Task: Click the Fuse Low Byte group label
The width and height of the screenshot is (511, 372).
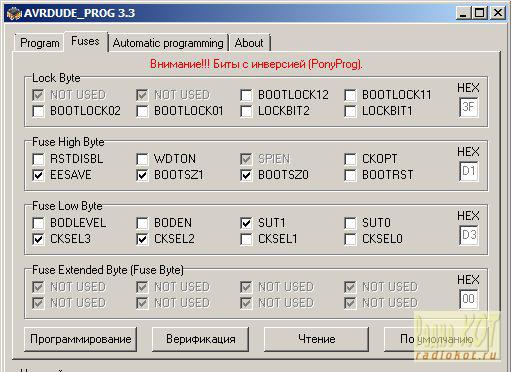Action: tap(67, 206)
